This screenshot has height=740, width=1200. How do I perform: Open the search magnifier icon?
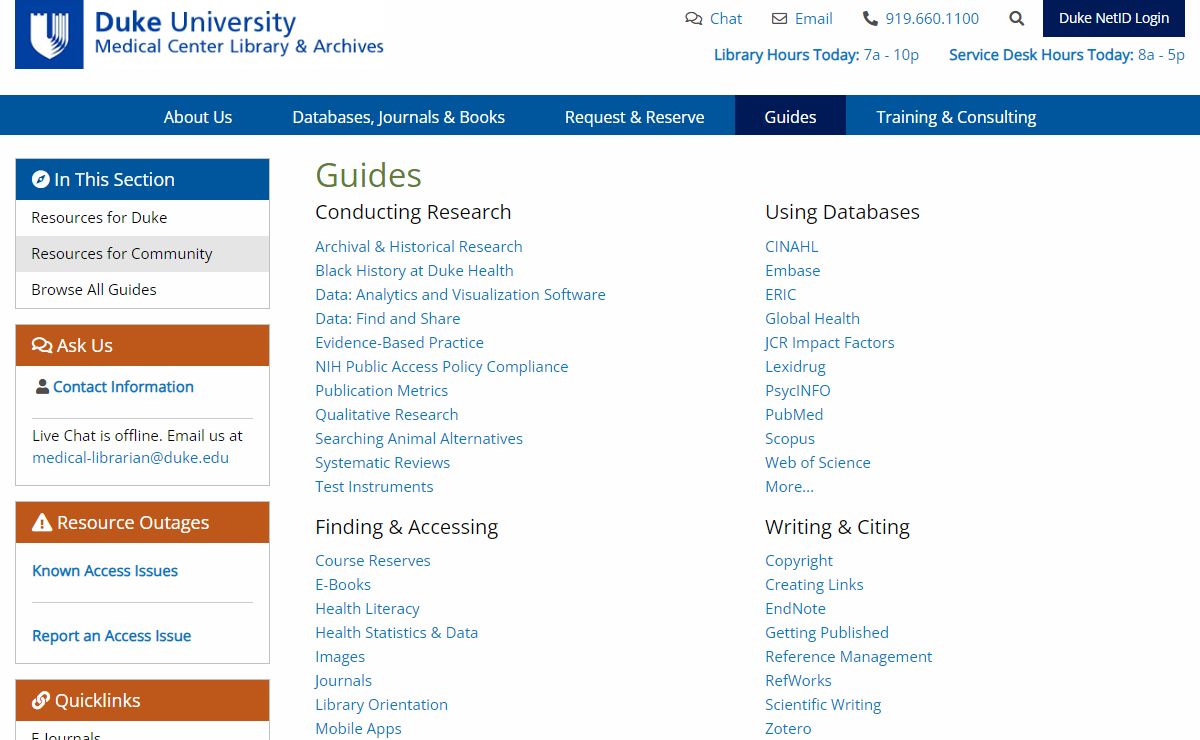pyautogui.click(x=1017, y=18)
